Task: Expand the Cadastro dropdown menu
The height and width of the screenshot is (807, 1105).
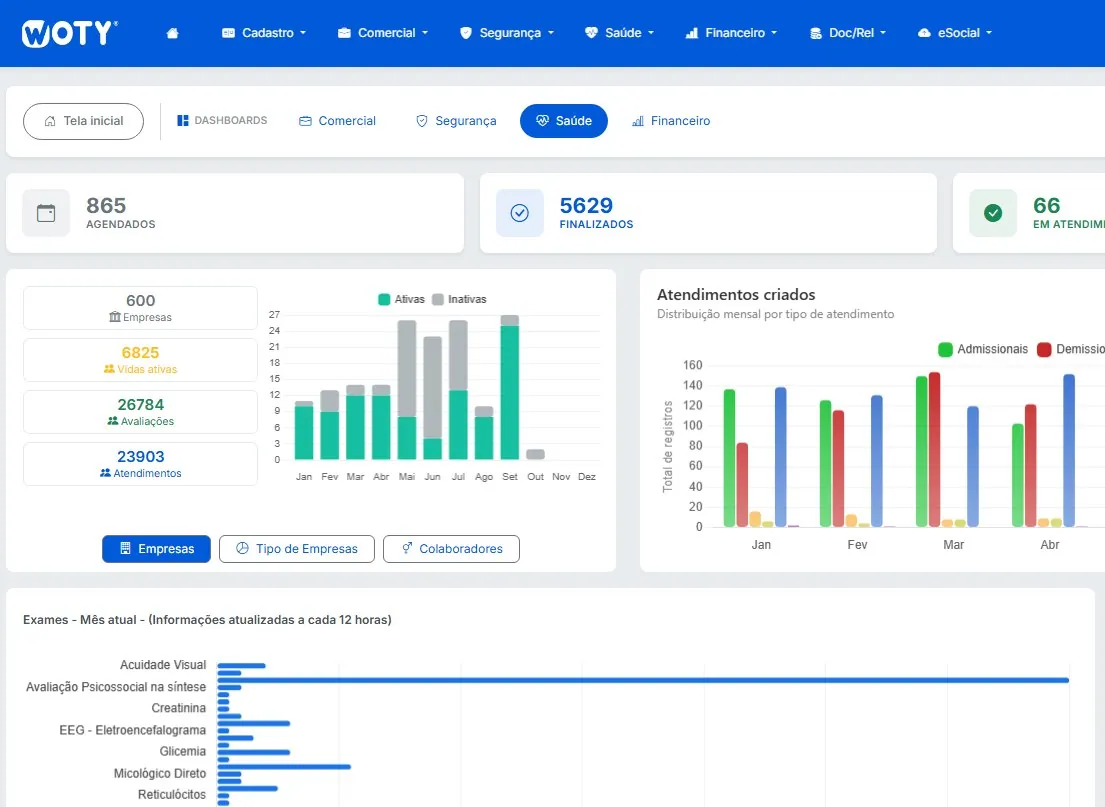Action: [303, 33]
